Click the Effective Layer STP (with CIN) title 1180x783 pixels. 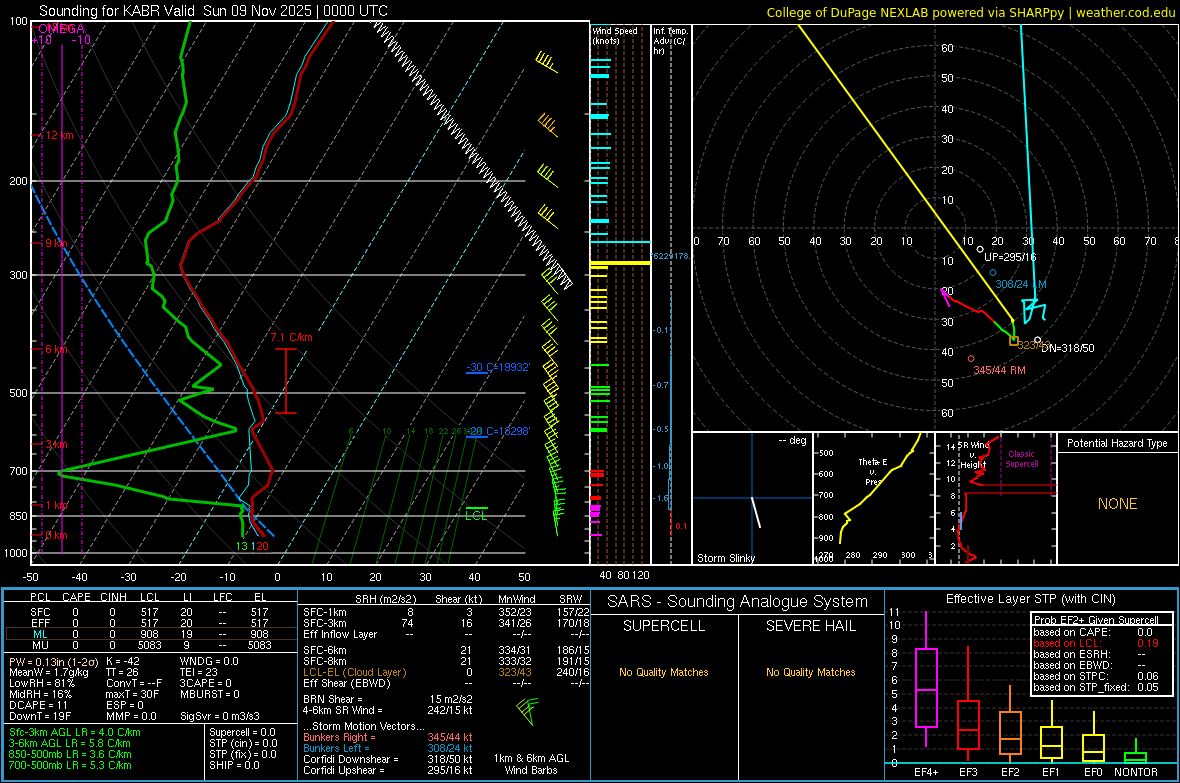pyautogui.click(x=1030, y=599)
